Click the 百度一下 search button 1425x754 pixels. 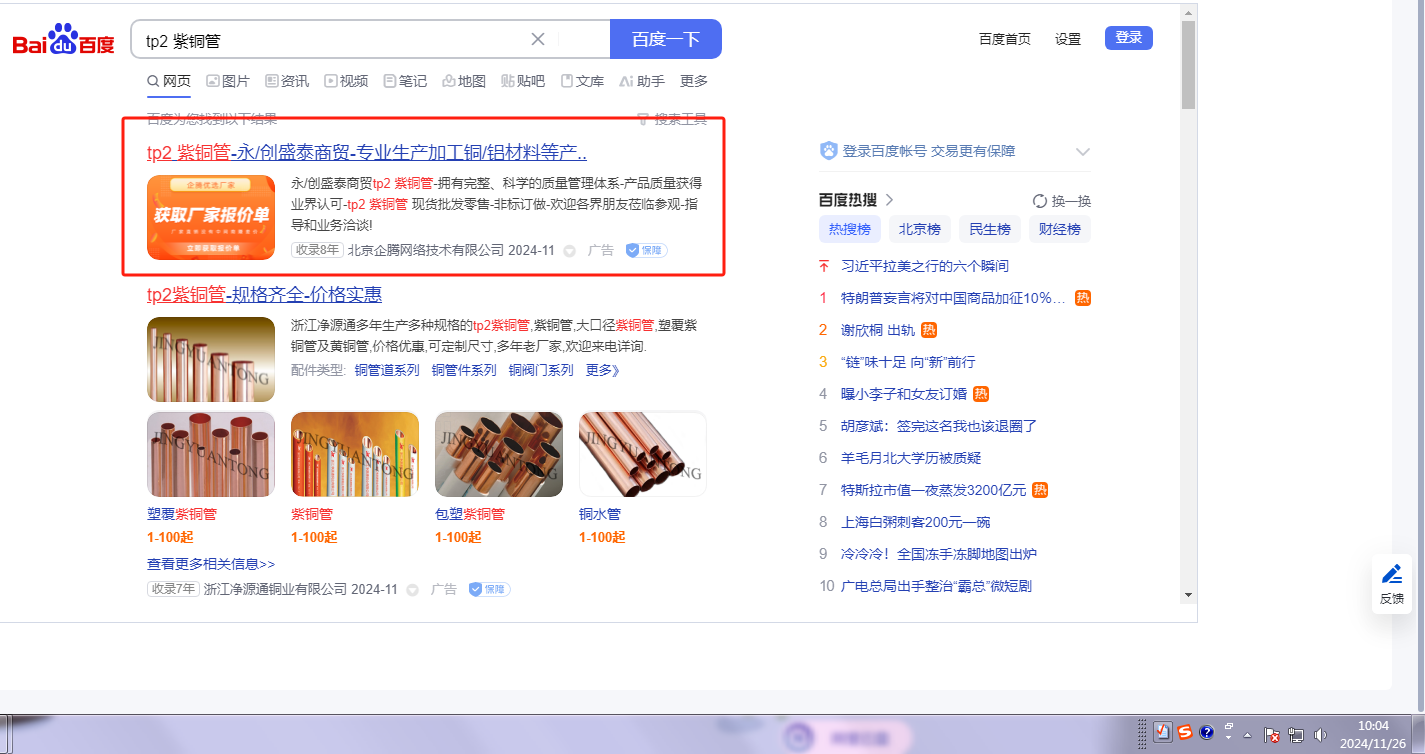[x=666, y=40]
